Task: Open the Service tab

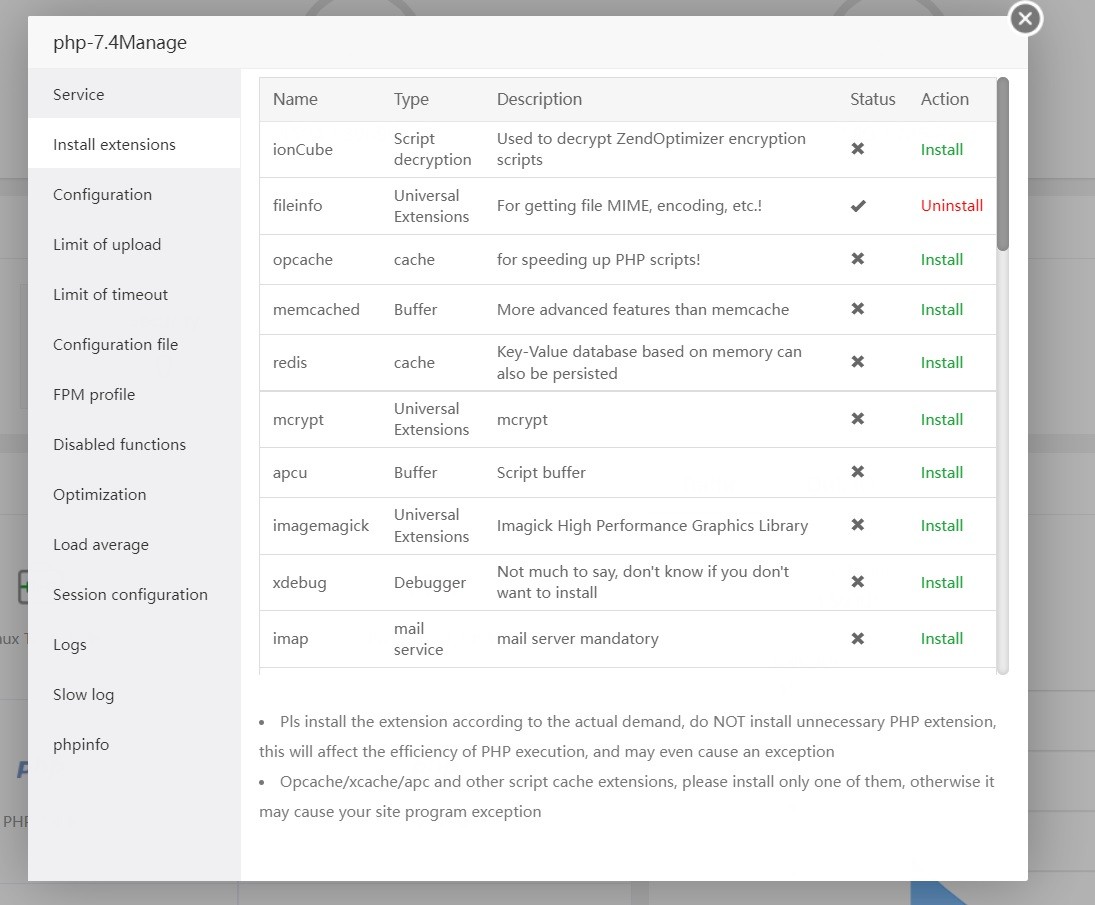Action: (x=79, y=95)
